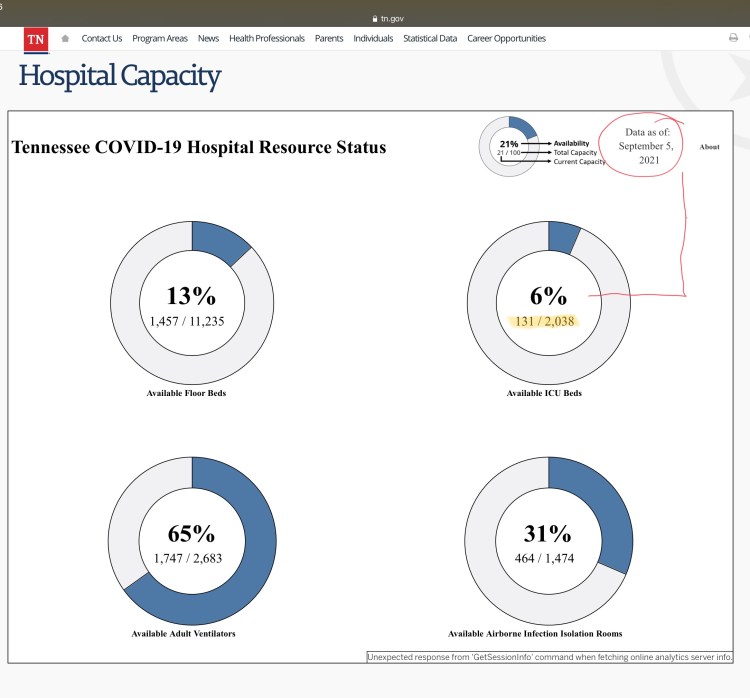Screen dimensions: 750x698
Task: Click the print page icon
Action: click(x=733, y=39)
